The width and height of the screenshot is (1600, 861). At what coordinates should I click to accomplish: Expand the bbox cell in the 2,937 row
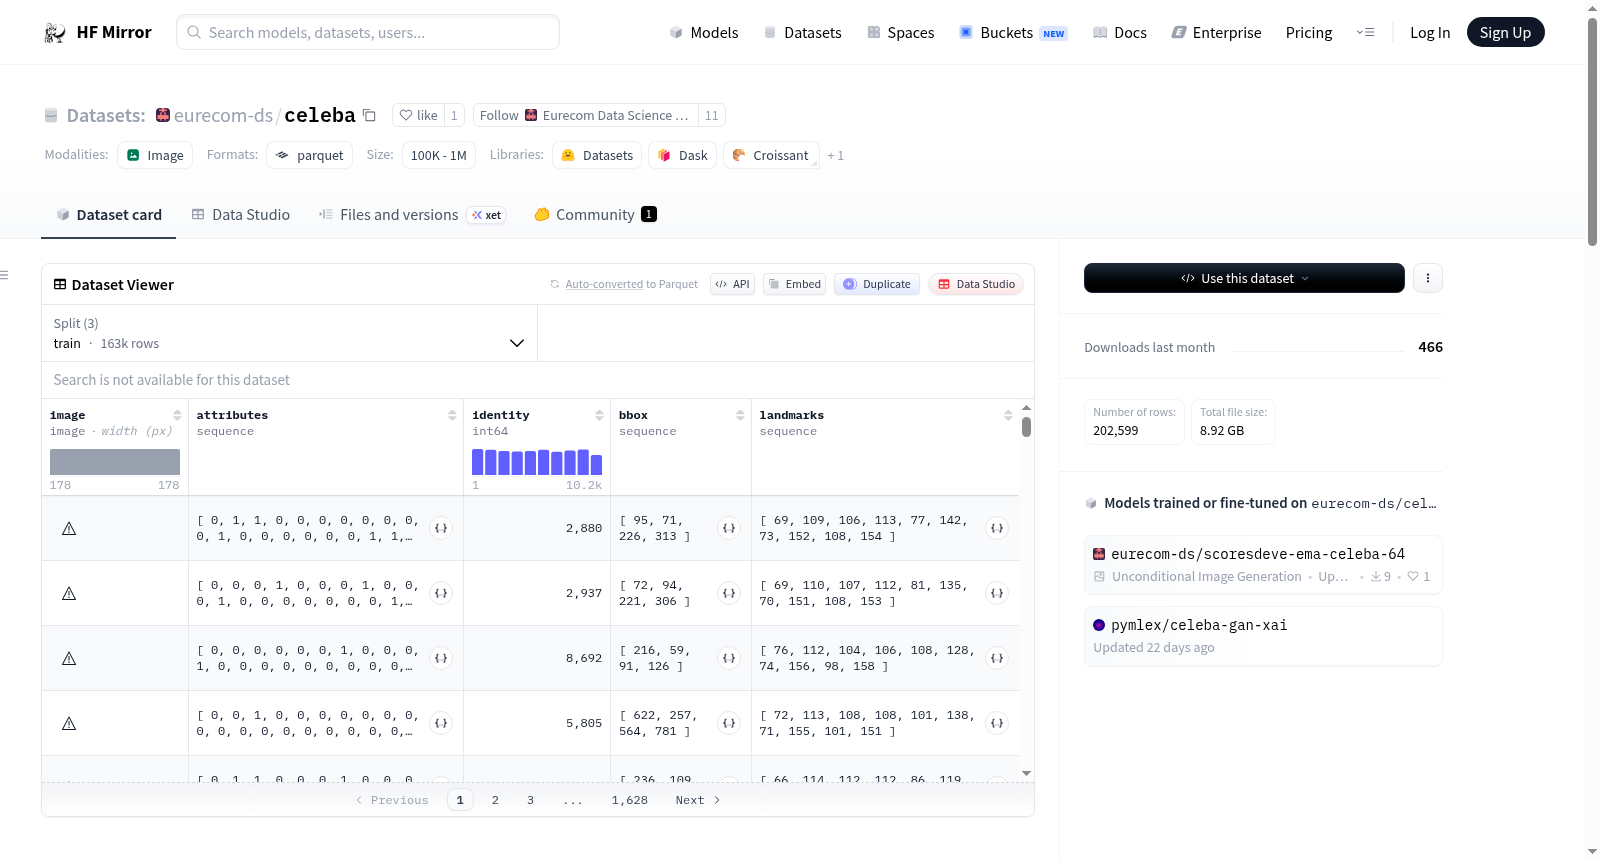pyautogui.click(x=729, y=593)
